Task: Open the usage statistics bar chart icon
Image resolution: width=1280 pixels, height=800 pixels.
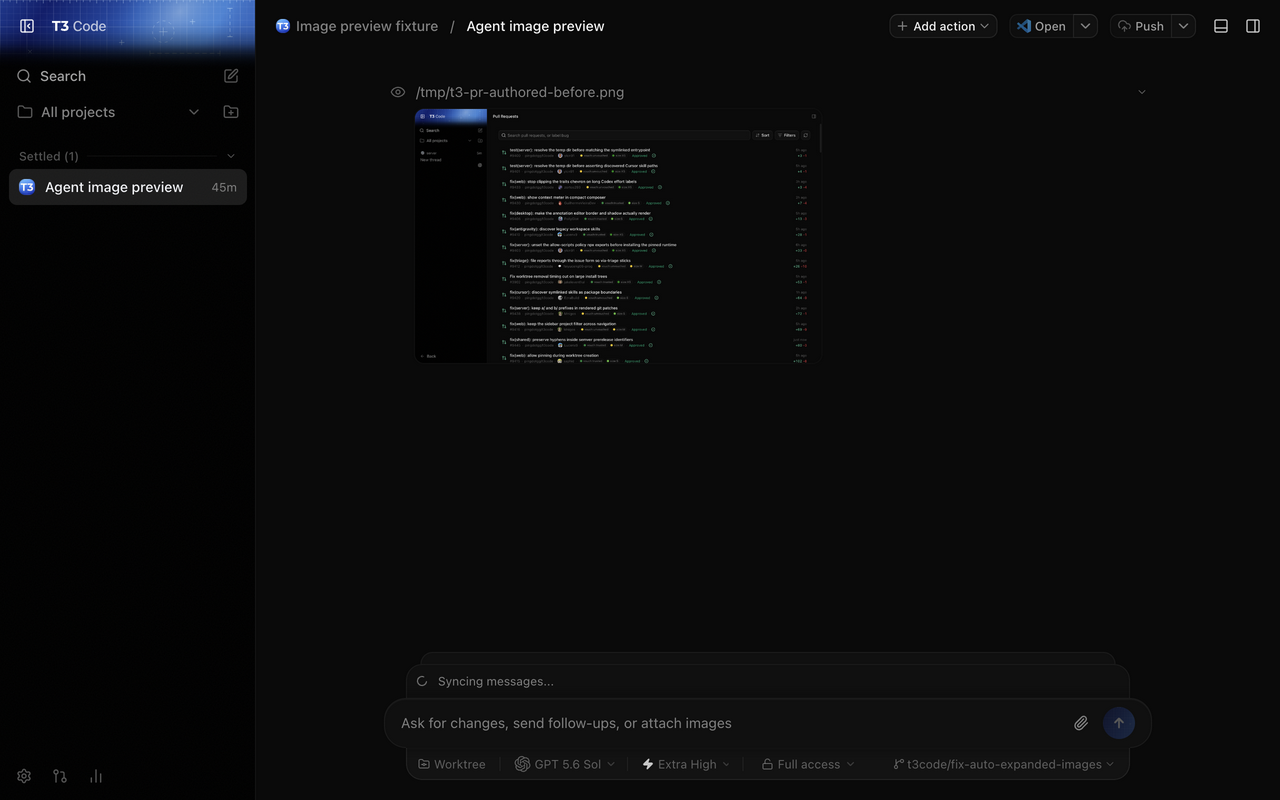Action: pyautogui.click(x=96, y=776)
